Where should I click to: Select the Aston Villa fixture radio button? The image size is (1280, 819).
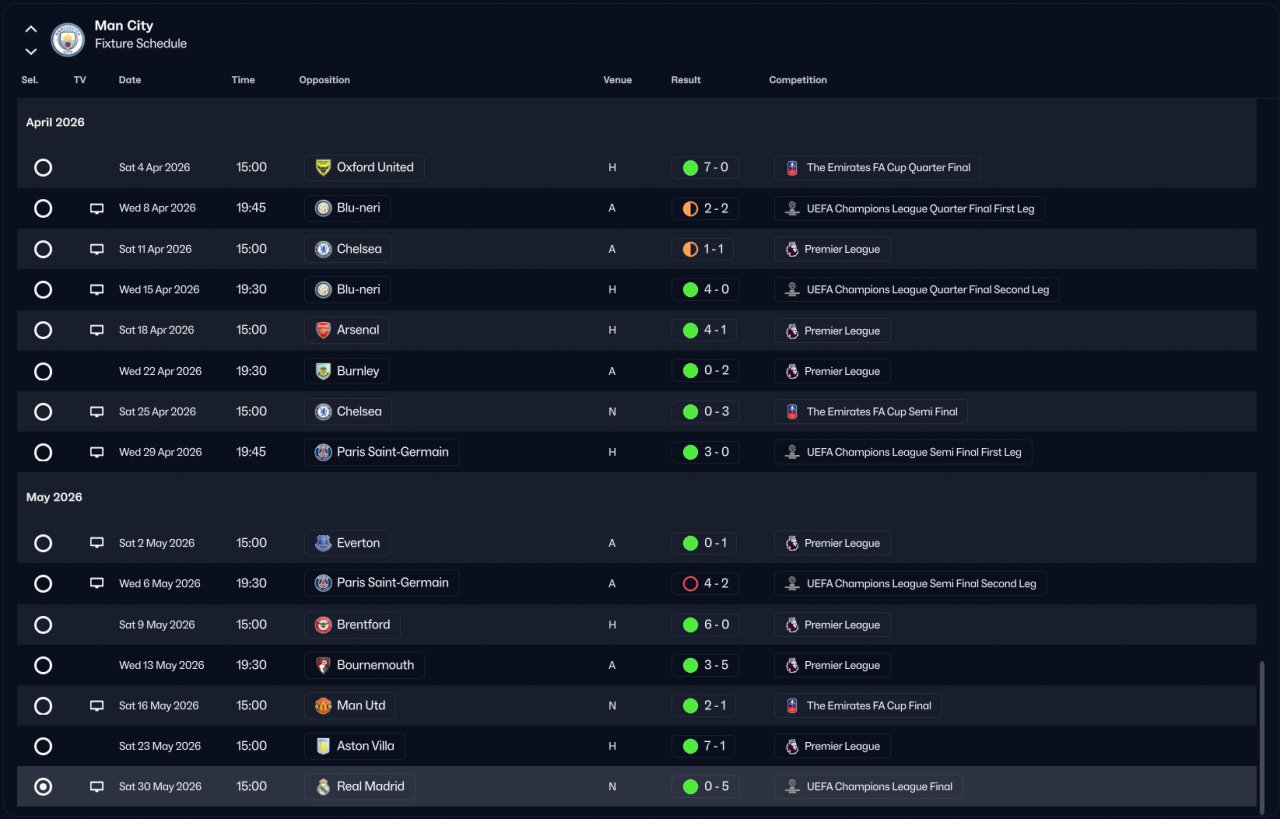(43, 746)
